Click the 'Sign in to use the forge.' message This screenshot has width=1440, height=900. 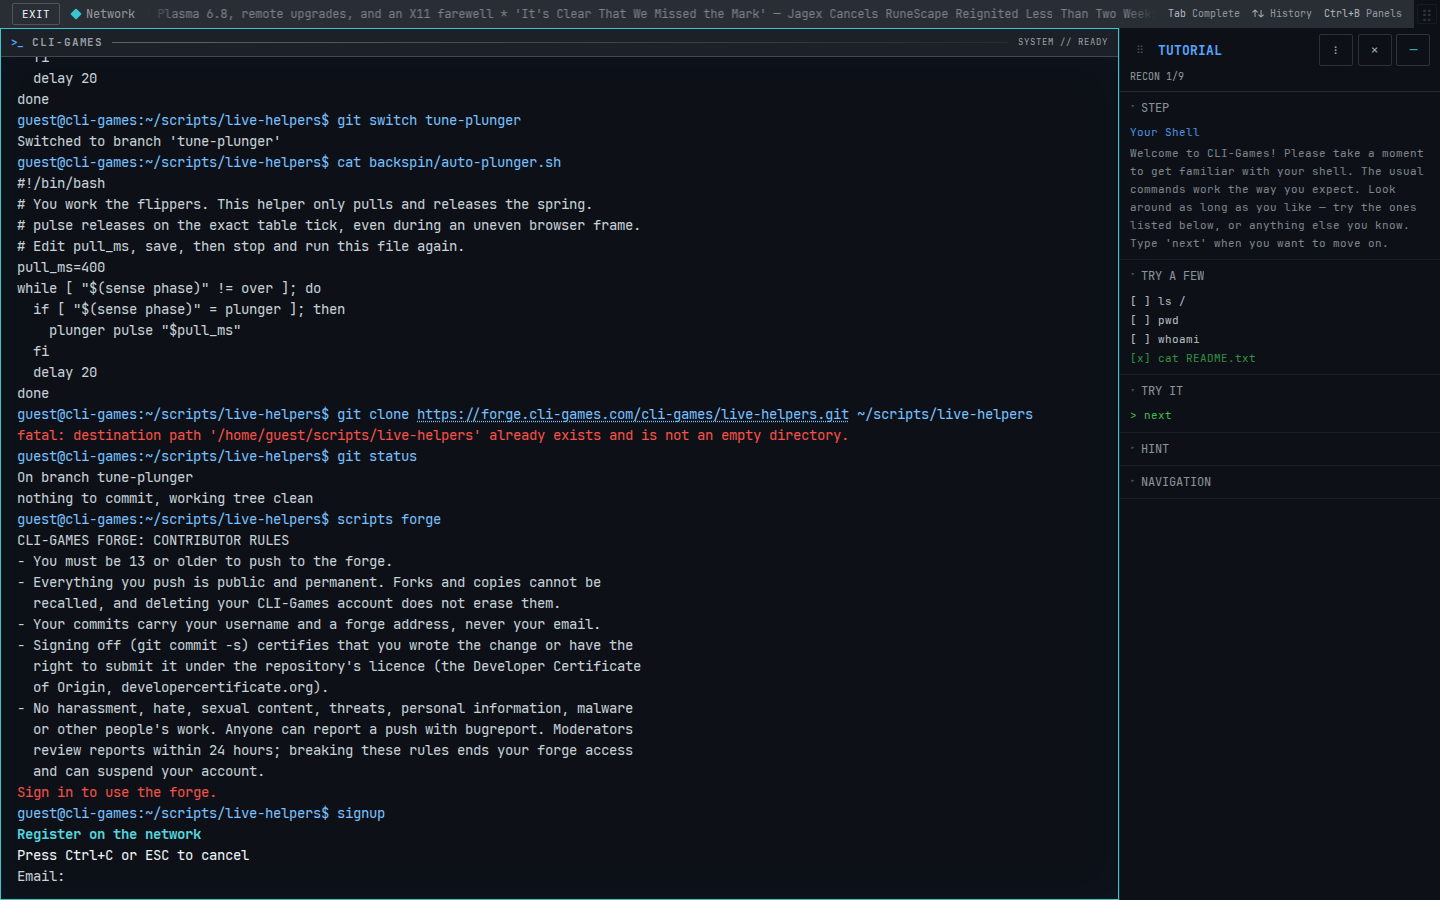point(116,793)
